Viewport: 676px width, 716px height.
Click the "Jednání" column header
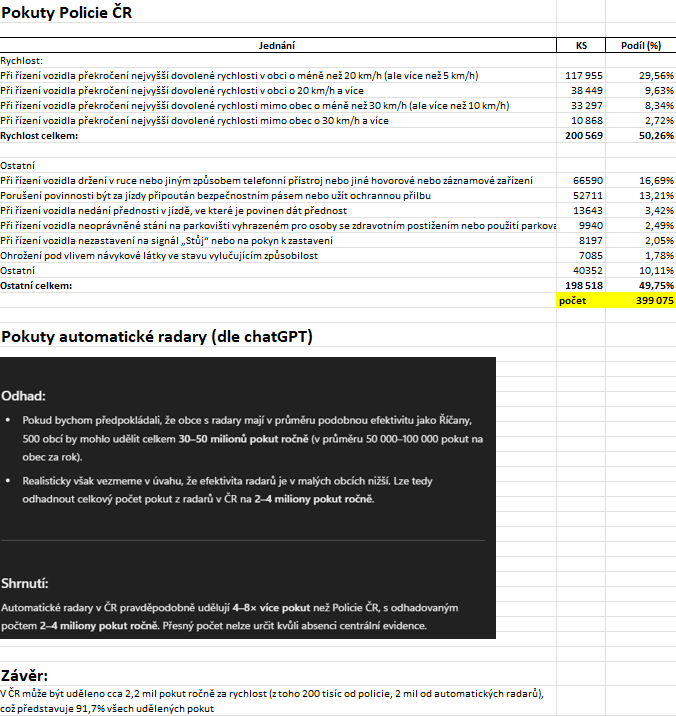click(277, 45)
